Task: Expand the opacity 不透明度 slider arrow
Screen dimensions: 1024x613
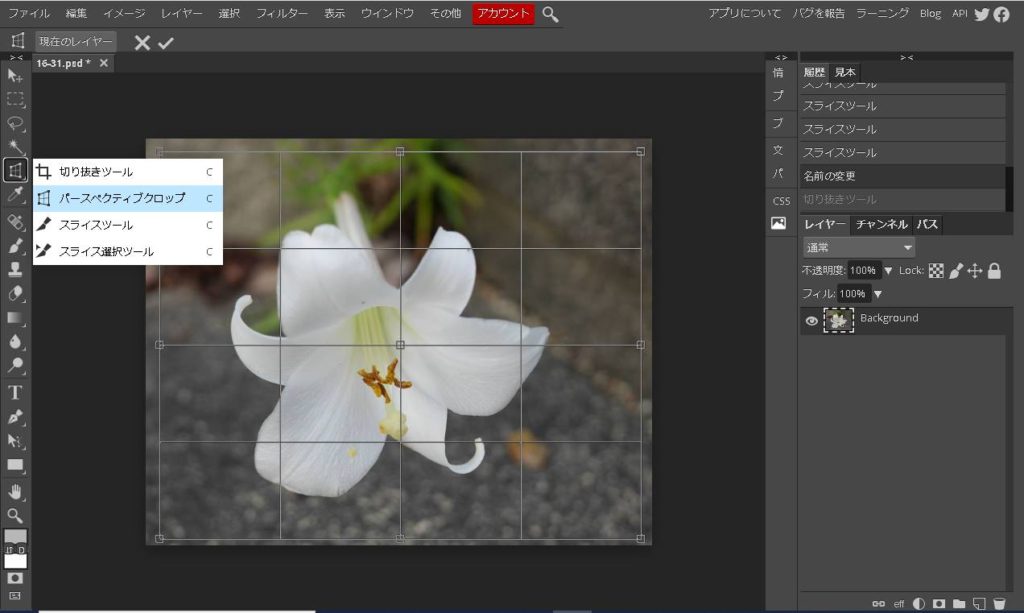Action: (888, 271)
